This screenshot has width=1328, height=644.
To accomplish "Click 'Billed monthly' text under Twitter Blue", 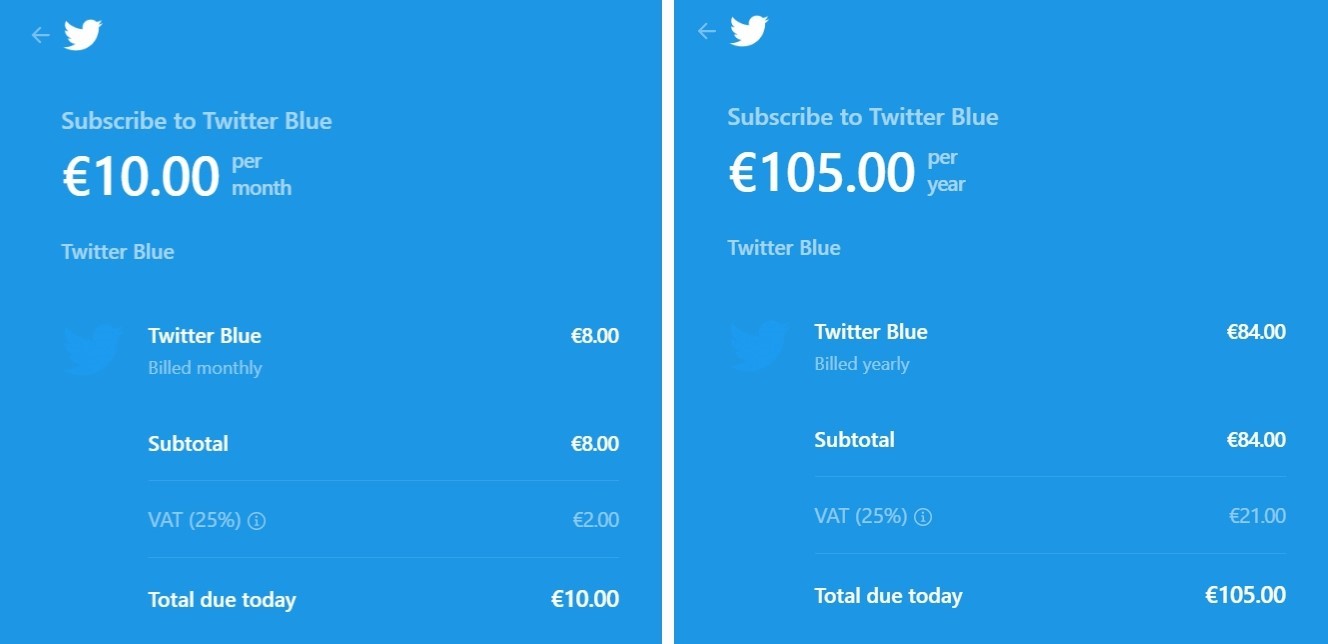I will pyautogui.click(x=205, y=368).
